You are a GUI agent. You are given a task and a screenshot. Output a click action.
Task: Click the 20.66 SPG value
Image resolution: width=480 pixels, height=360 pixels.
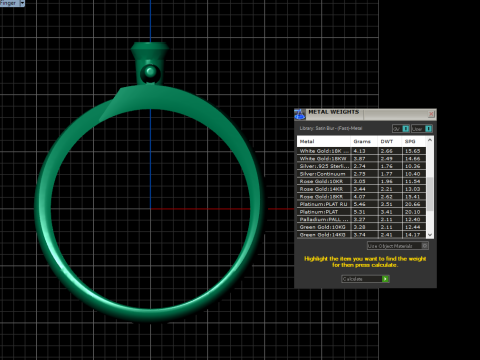coord(412,204)
